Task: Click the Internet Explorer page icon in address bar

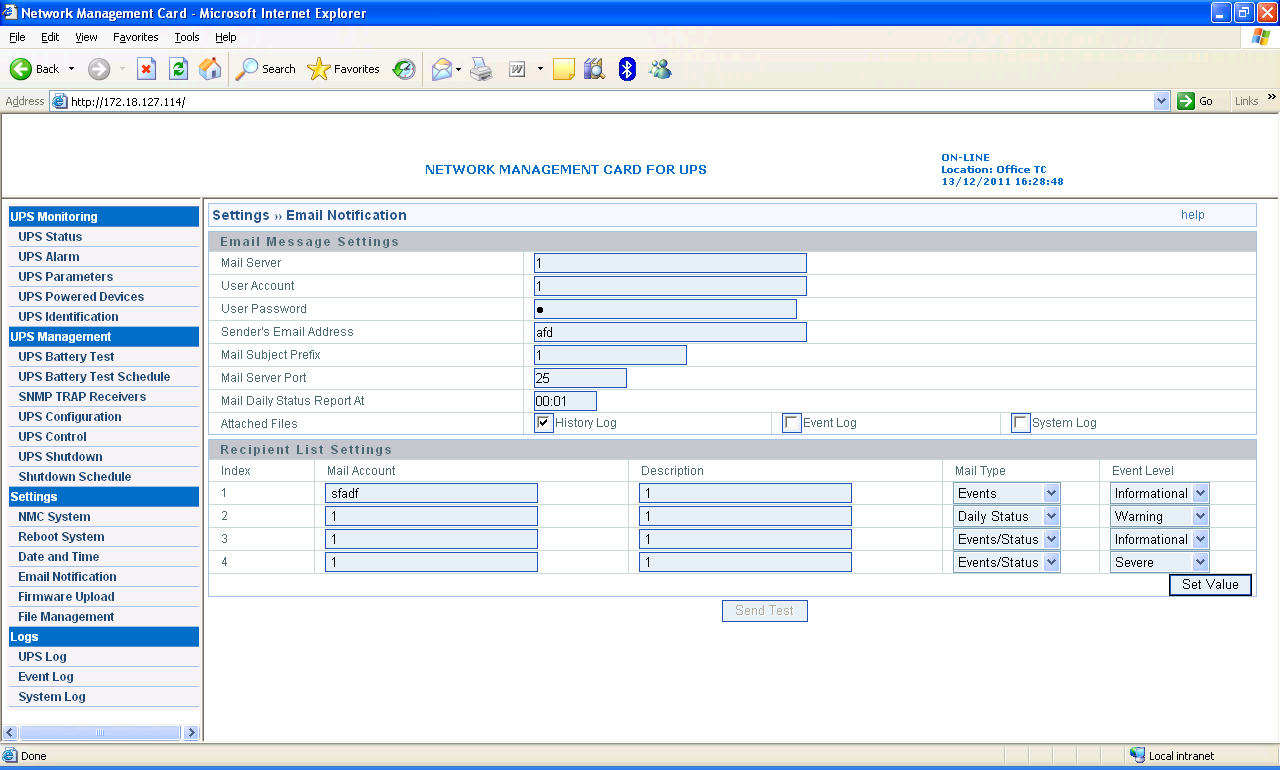Action: click(59, 101)
